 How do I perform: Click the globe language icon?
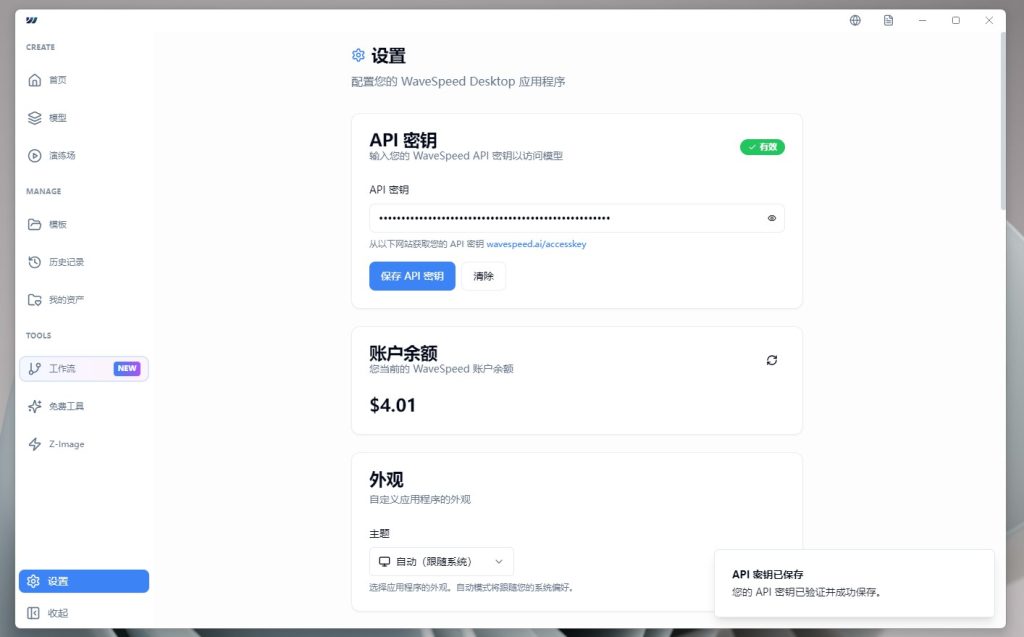(x=855, y=20)
